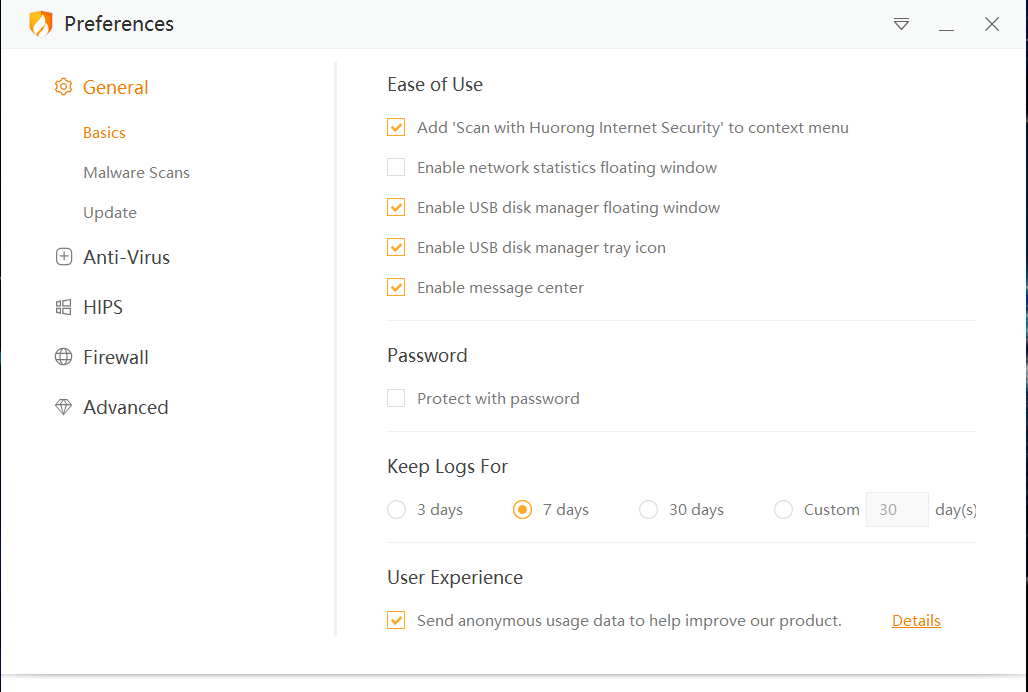Click the 'Ease of Use' heading

coord(435,85)
